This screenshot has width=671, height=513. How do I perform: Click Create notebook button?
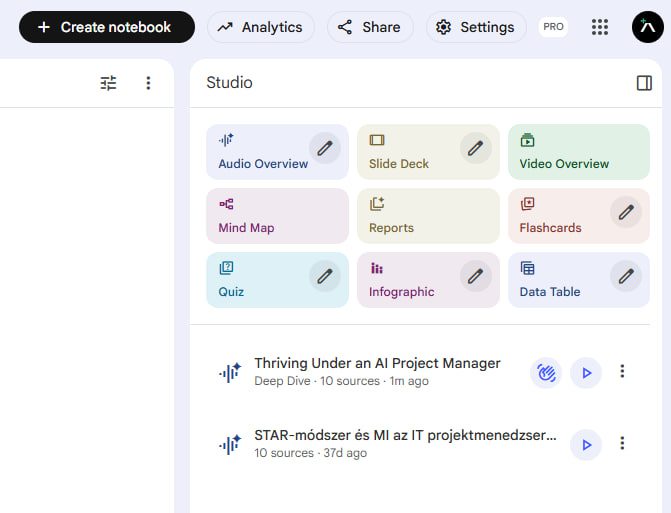106,27
